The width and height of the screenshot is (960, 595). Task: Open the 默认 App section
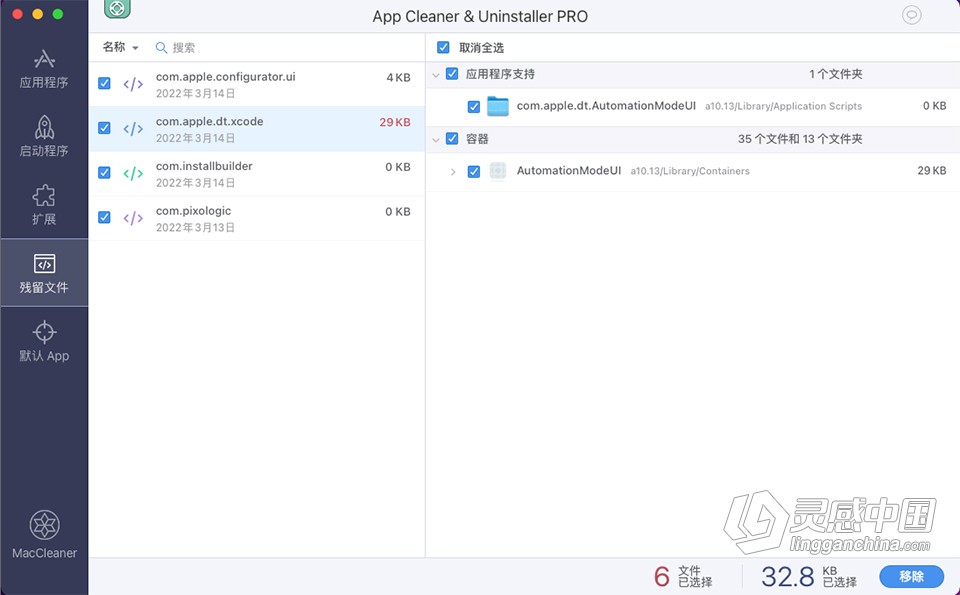43,344
